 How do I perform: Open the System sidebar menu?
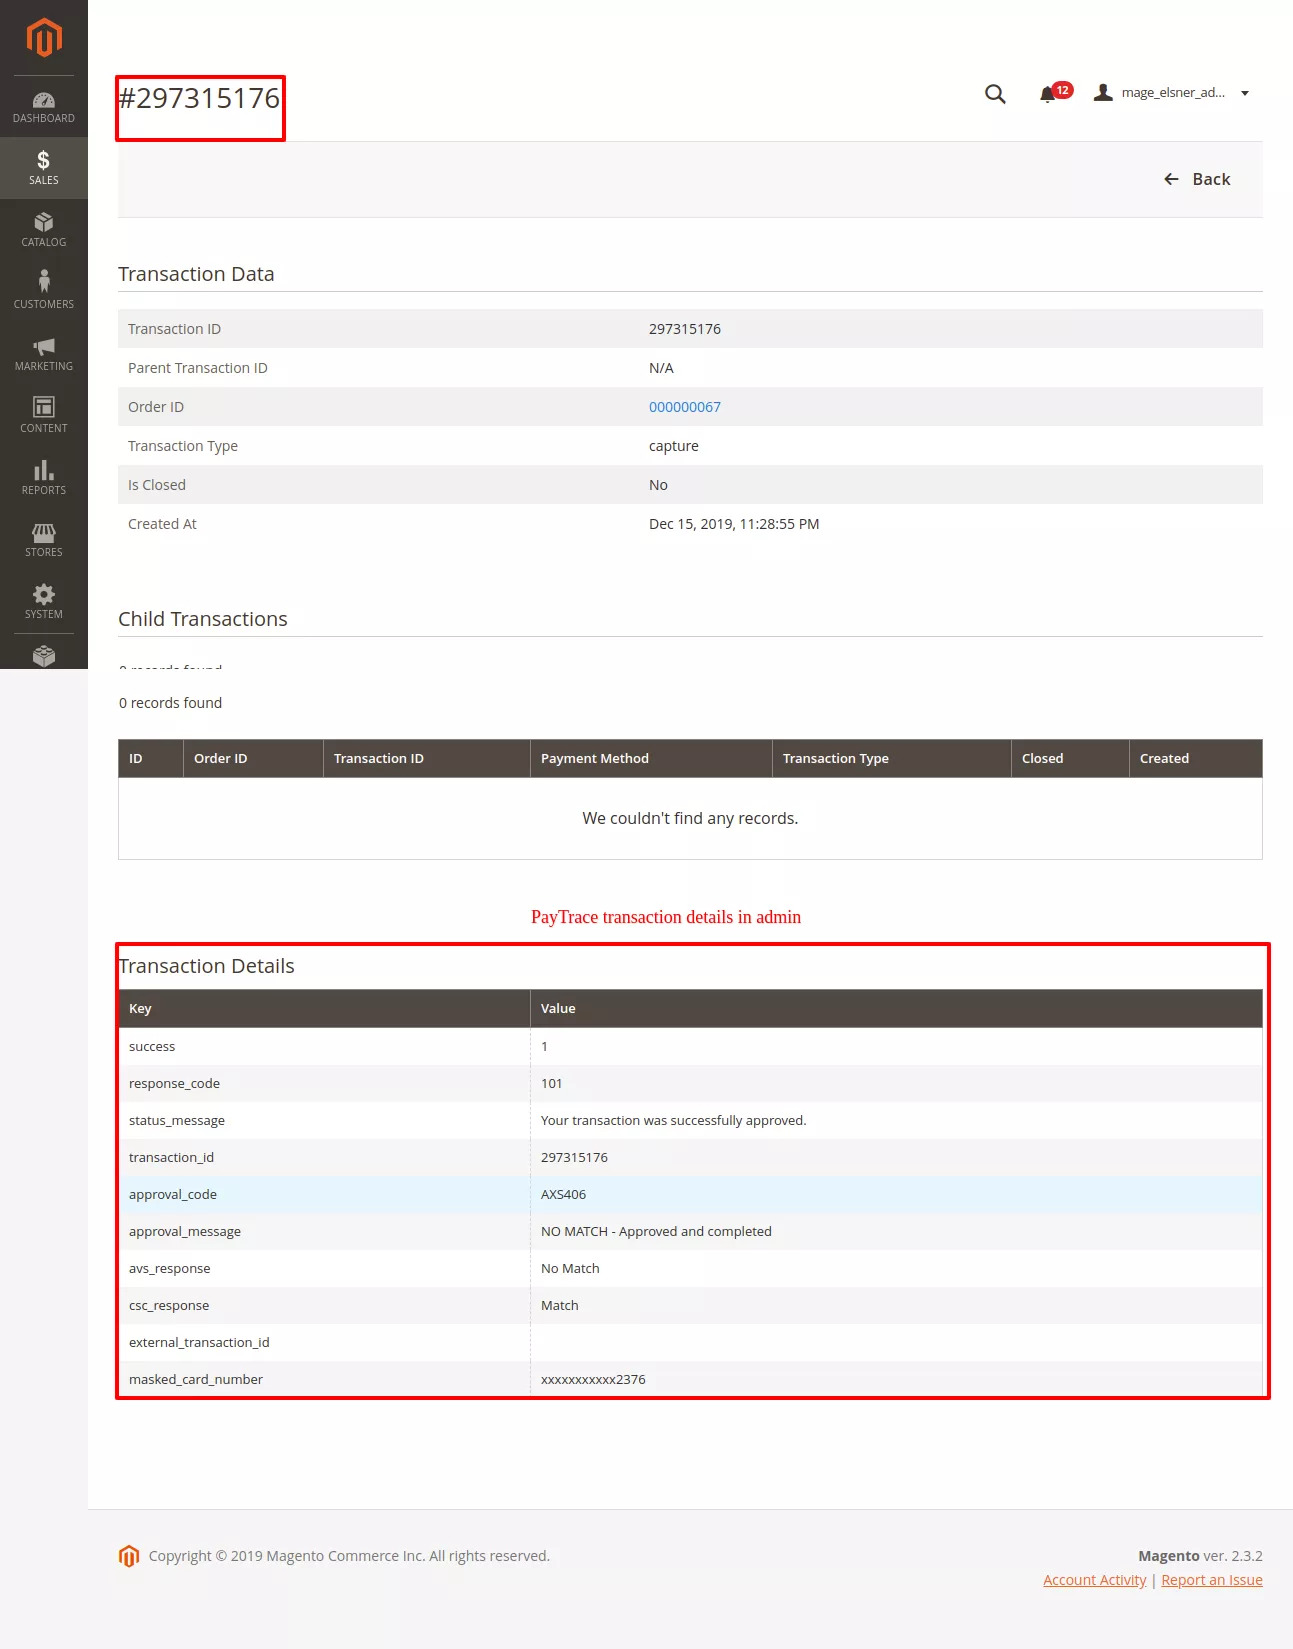44,601
